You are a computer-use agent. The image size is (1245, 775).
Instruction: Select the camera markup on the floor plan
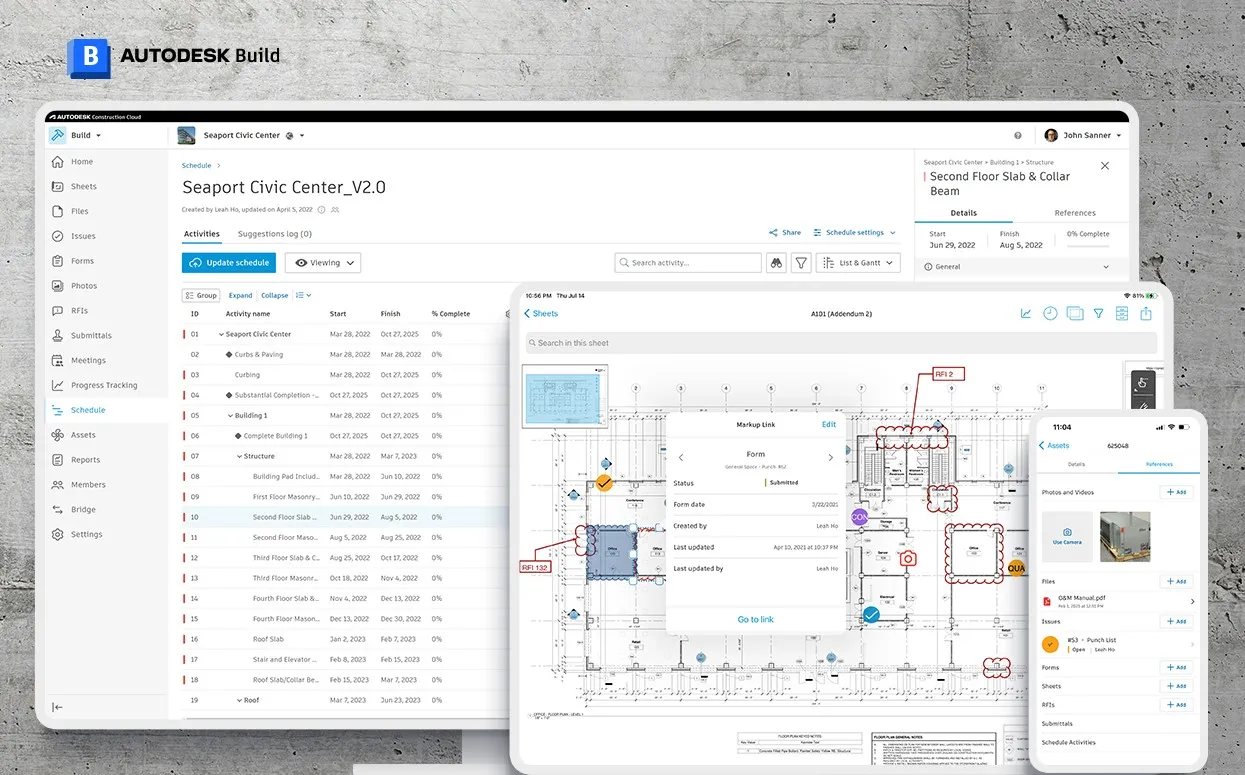coord(908,559)
